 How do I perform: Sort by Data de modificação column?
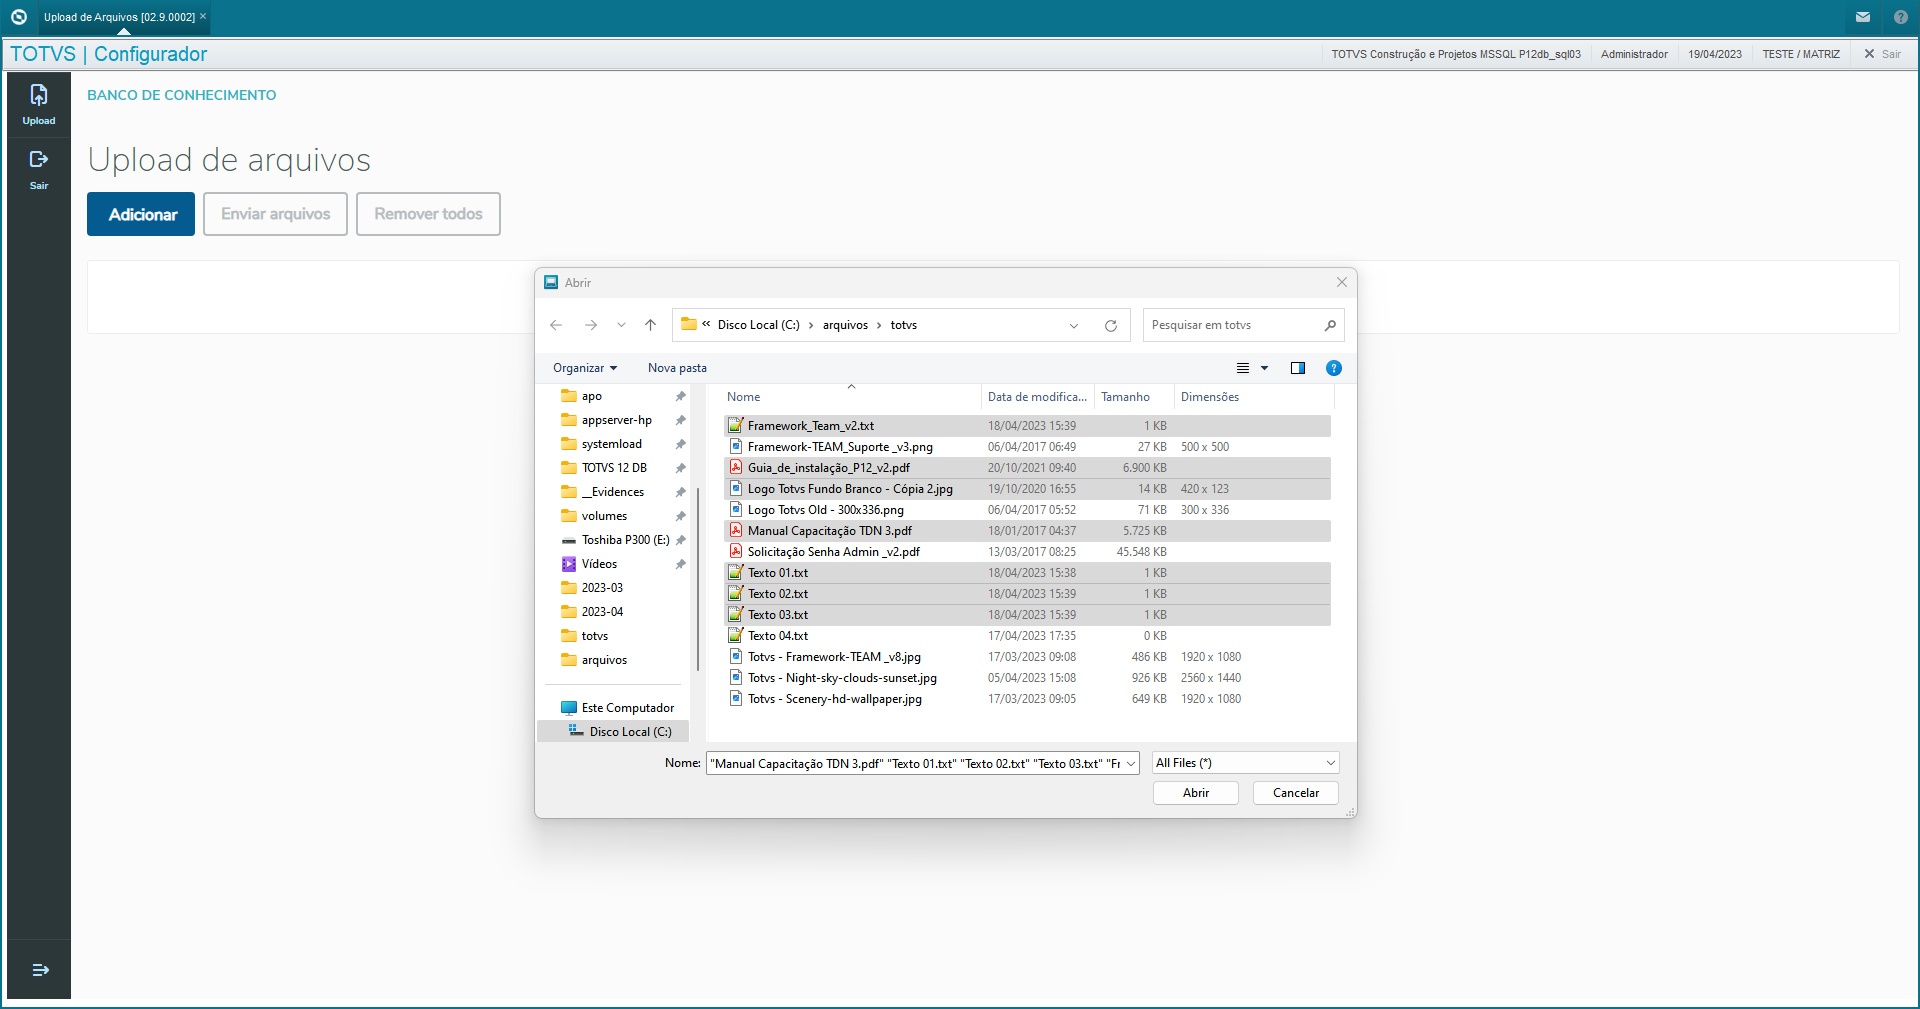click(x=1037, y=397)
